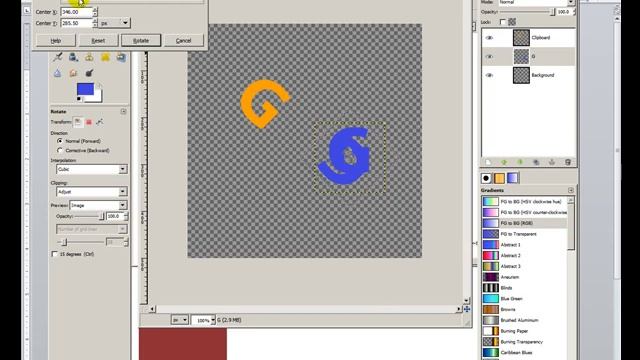Set transform target to Layer
The image size is (640, 360).
78,122
